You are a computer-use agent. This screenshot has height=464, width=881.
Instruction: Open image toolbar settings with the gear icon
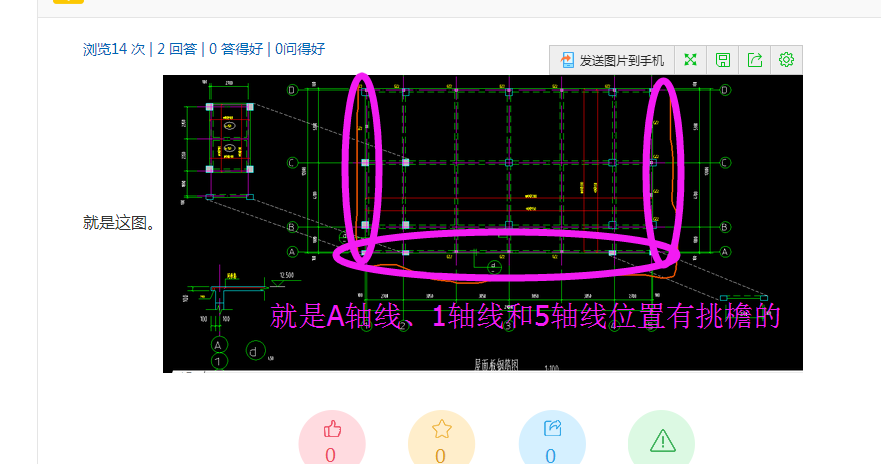(786, 60)
